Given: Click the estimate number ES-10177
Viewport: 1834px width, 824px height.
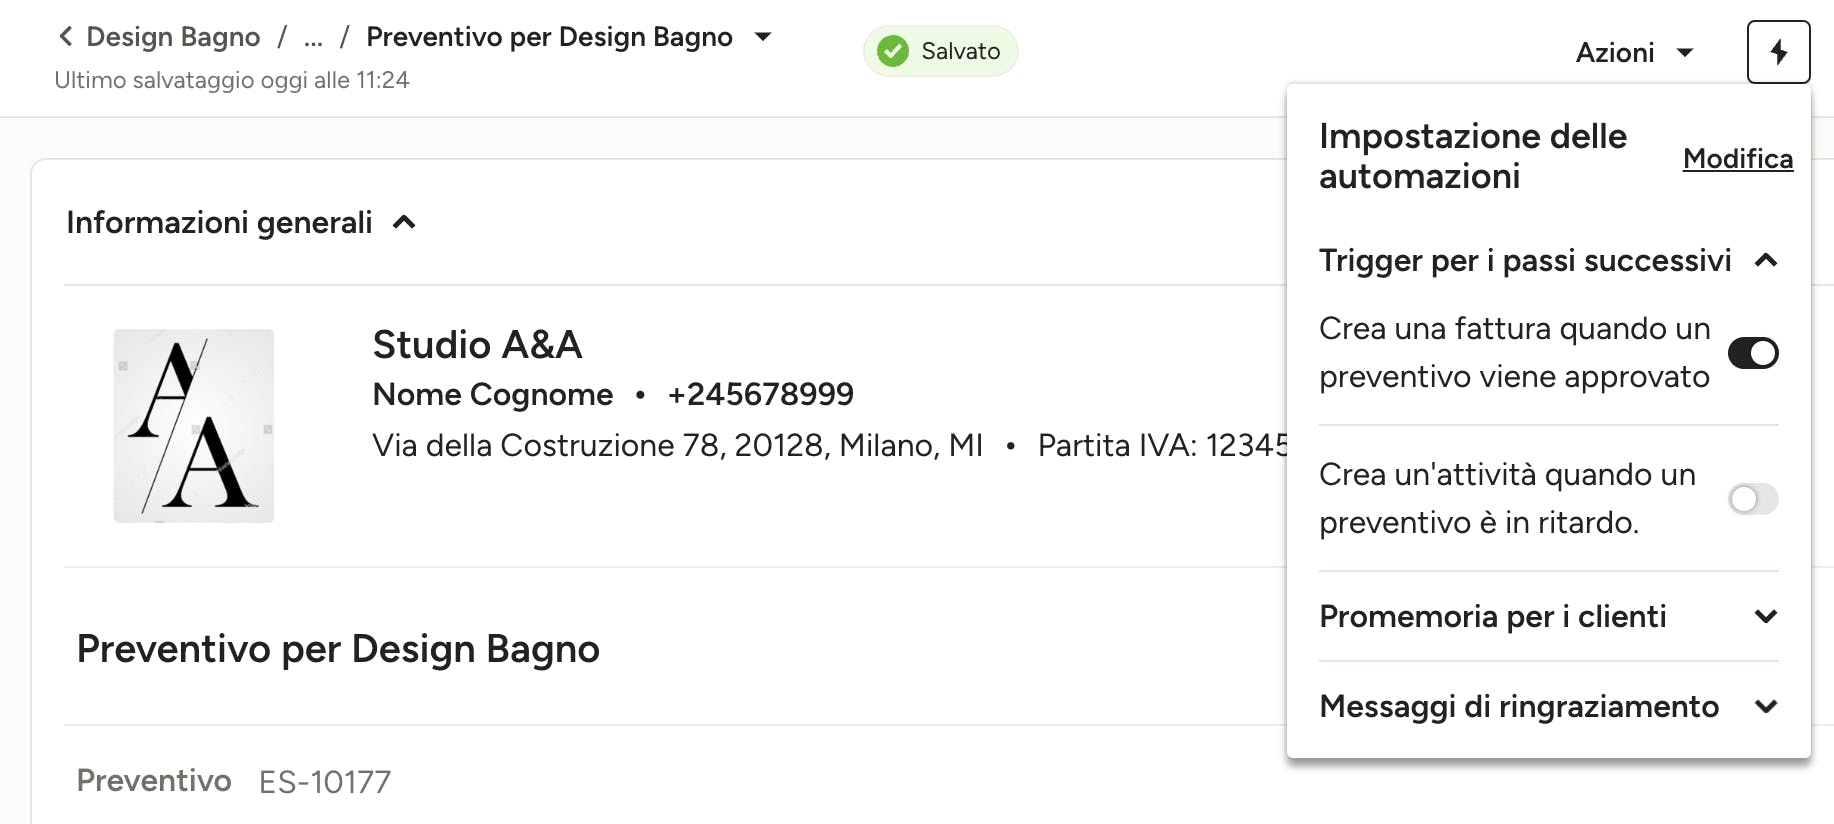Looking at the screenshot, I should click(325, 782).
